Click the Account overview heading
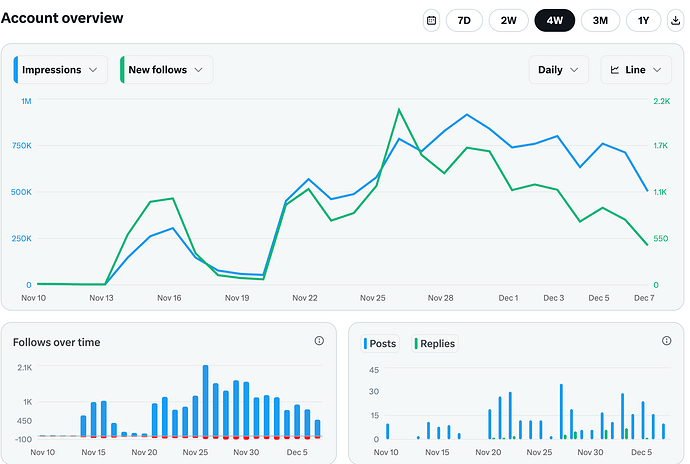Screen dimensions: 690x464 coord(62,18)
